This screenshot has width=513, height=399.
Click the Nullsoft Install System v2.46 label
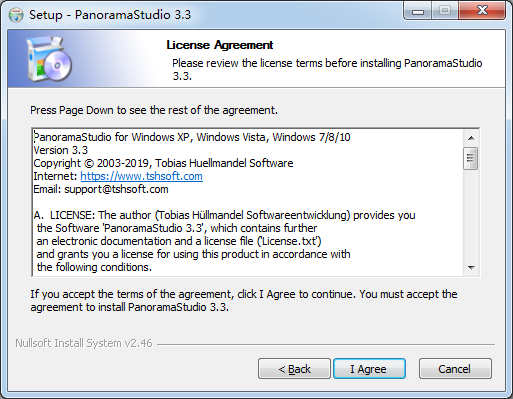pos(84,343)
